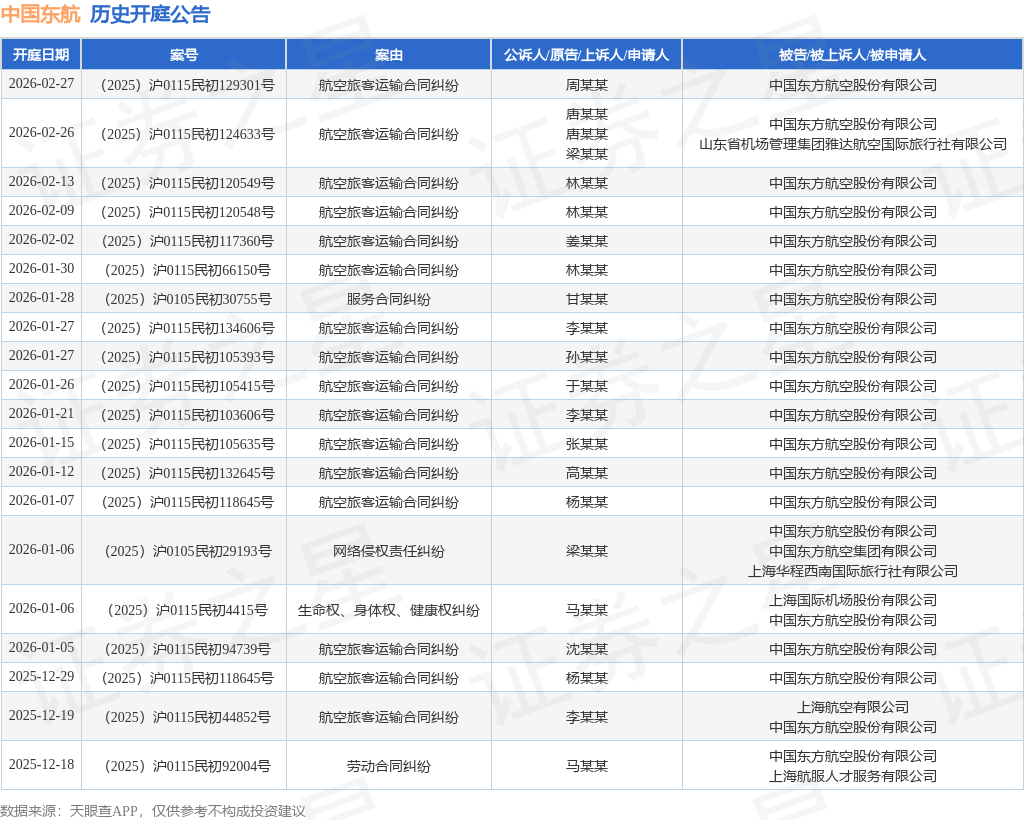Select case number （2025）沪0115民初105393号

pyautogui.click(x=184, y=357)
